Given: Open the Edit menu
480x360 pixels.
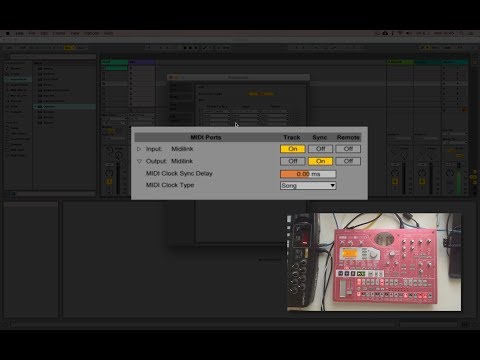Looking at the screenshot, I should (44, 33).
